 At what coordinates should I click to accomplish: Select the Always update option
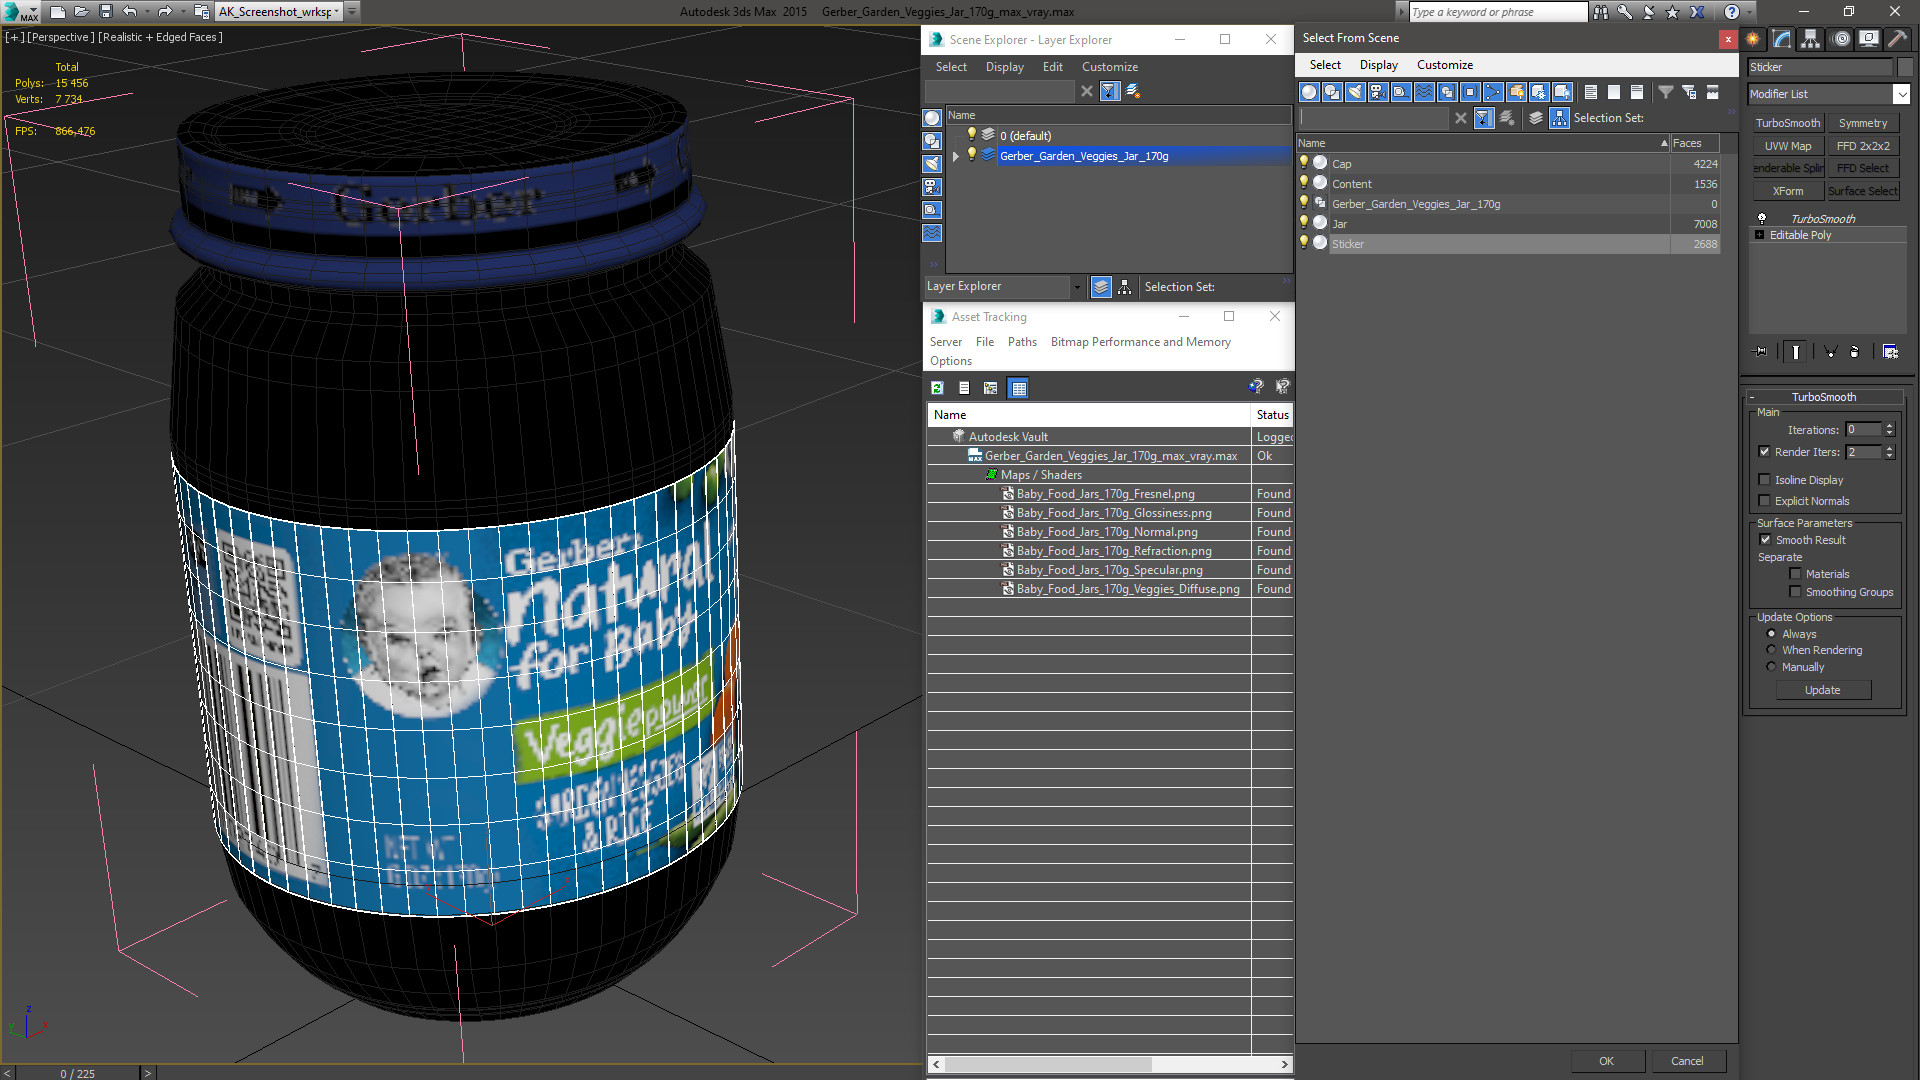click(1771, 634)
